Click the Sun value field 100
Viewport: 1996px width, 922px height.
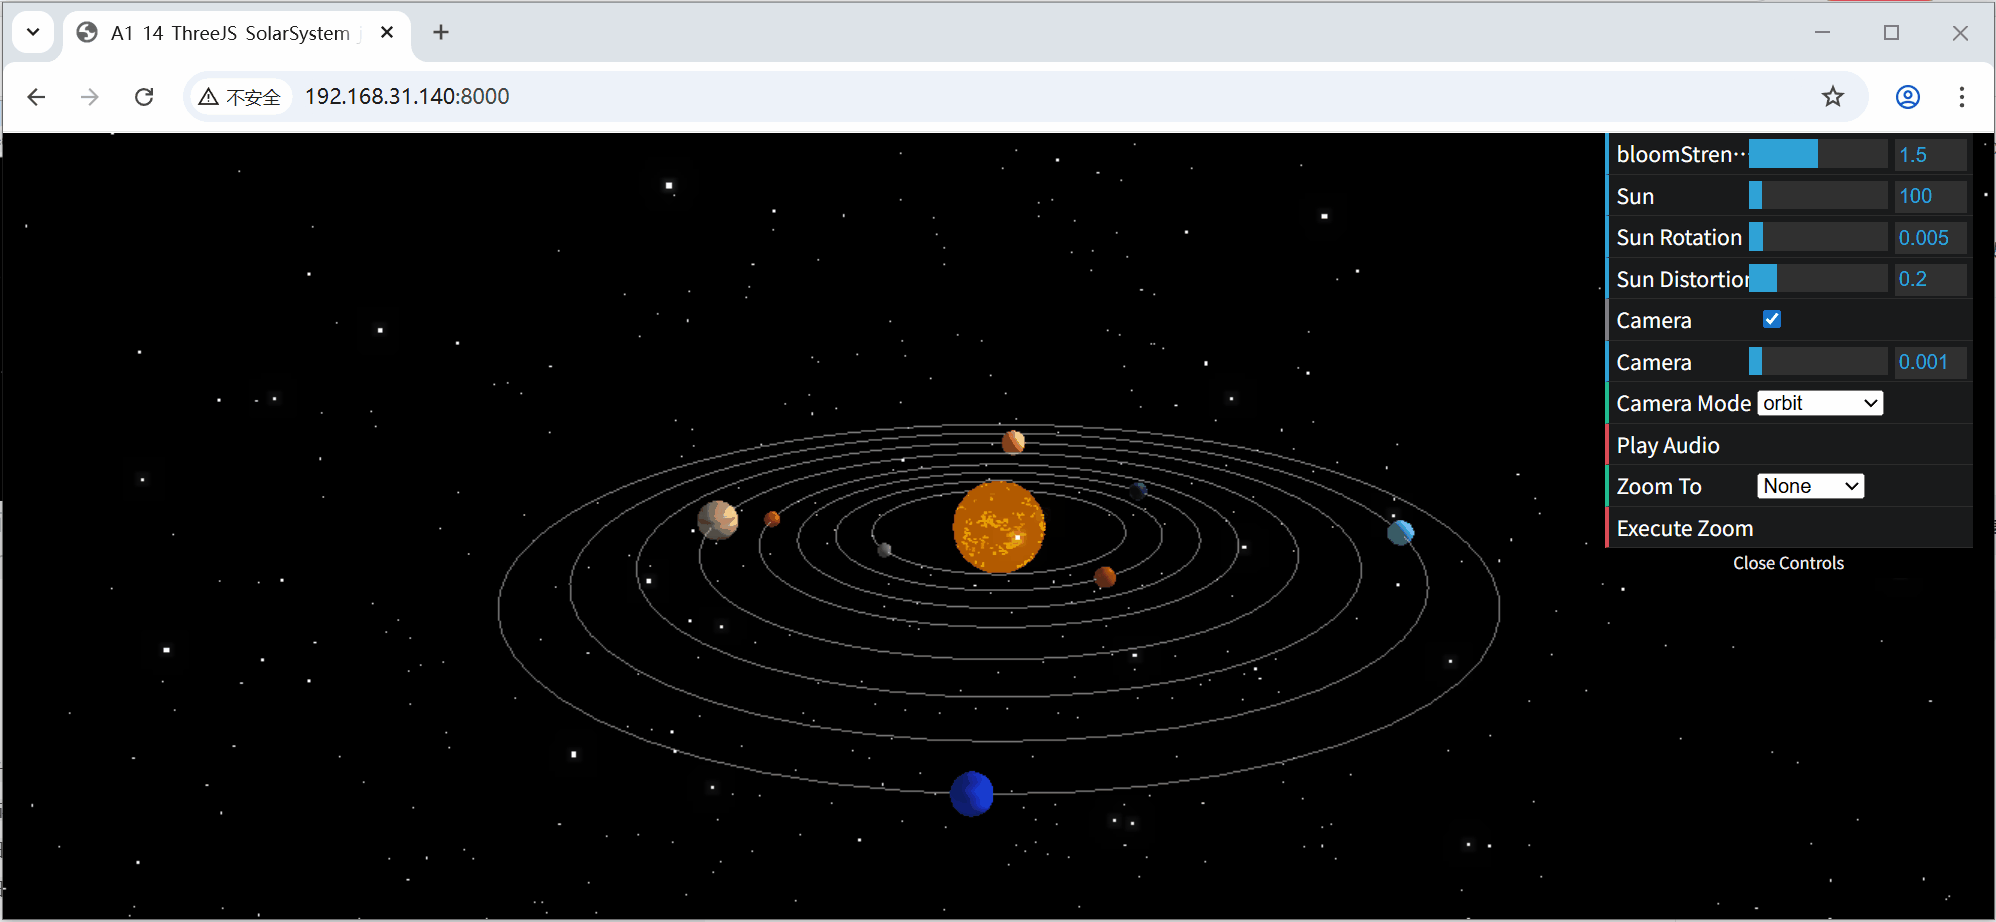click(1930, 196)
